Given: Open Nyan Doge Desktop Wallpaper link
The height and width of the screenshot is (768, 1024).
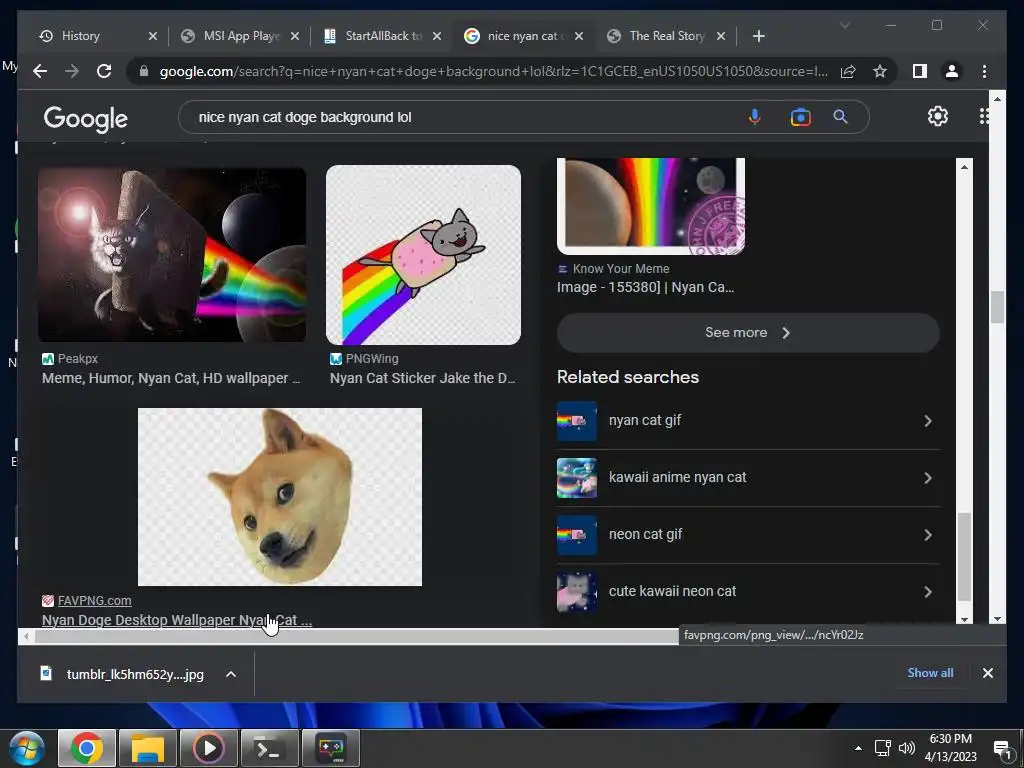Looking at the screenshot, I should point(177,620).
